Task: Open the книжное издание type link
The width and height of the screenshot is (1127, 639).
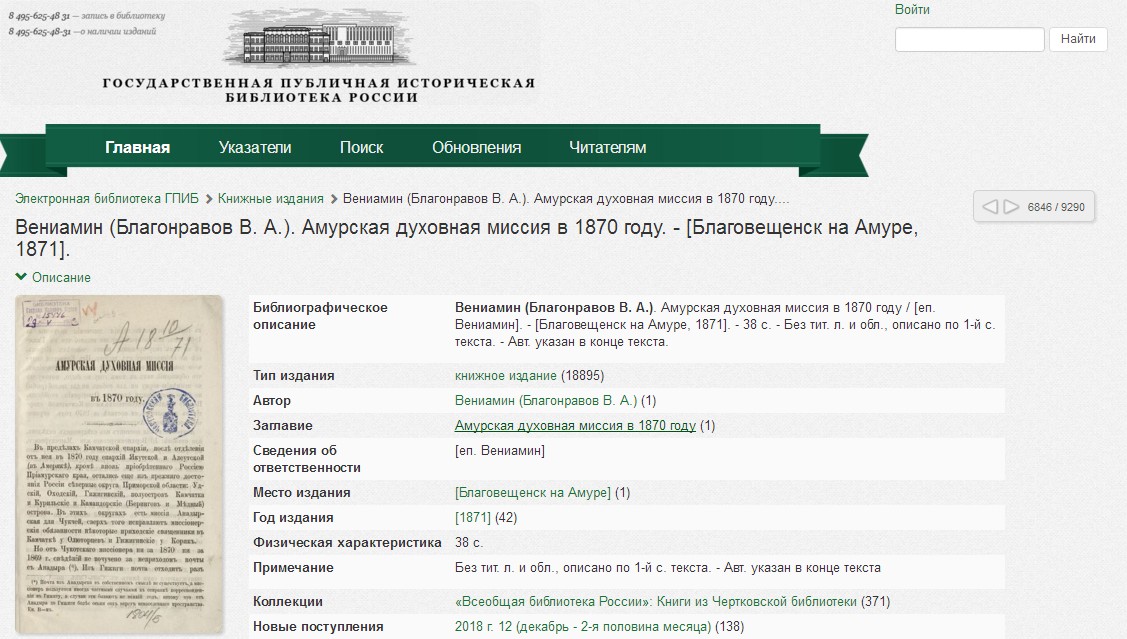Action: (x=506, y=376)
